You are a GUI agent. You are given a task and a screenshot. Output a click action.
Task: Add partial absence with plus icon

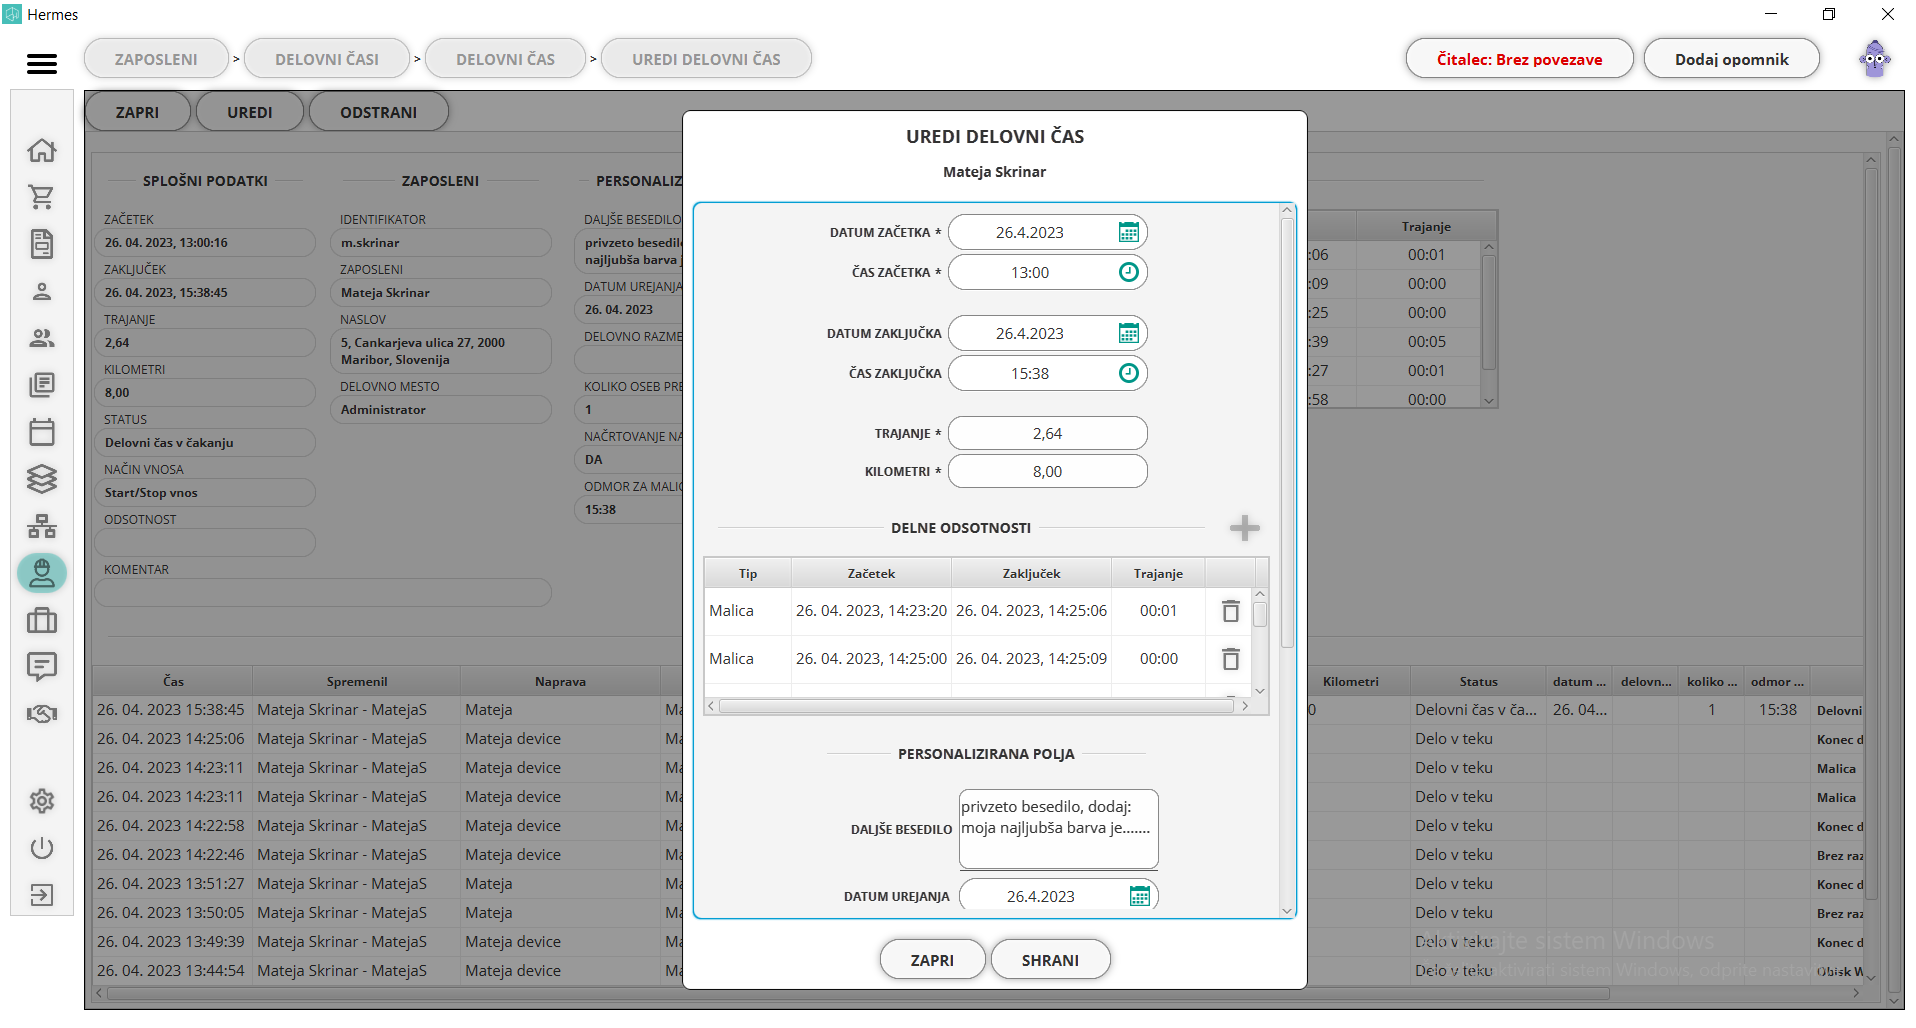pos(1244,528)
